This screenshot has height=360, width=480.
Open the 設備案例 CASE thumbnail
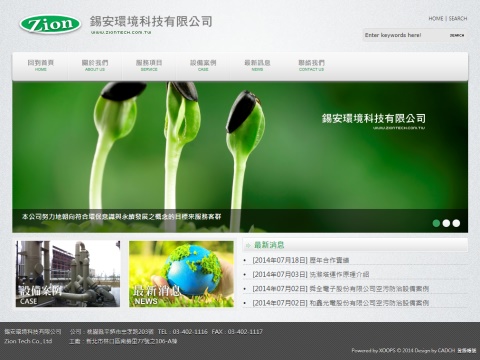pos(68,274)
